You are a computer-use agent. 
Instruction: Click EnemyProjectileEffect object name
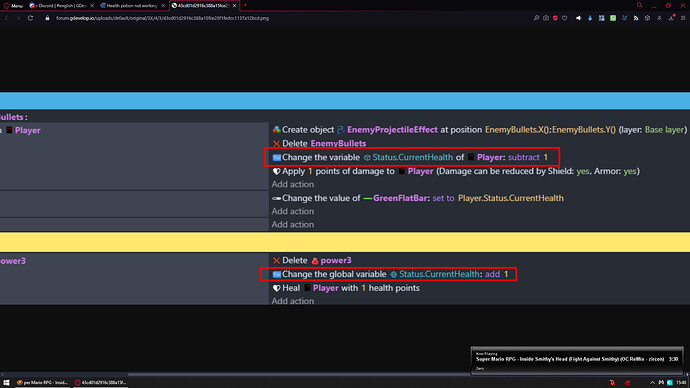click(x=392, y=130)
